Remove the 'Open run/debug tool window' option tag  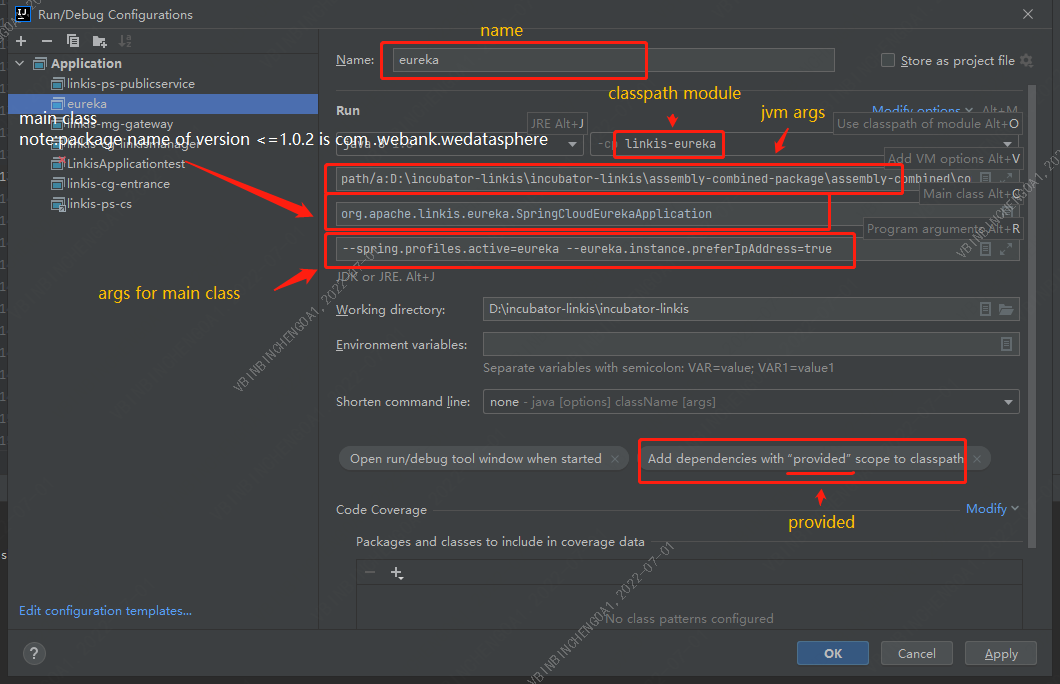click(615, 459)
